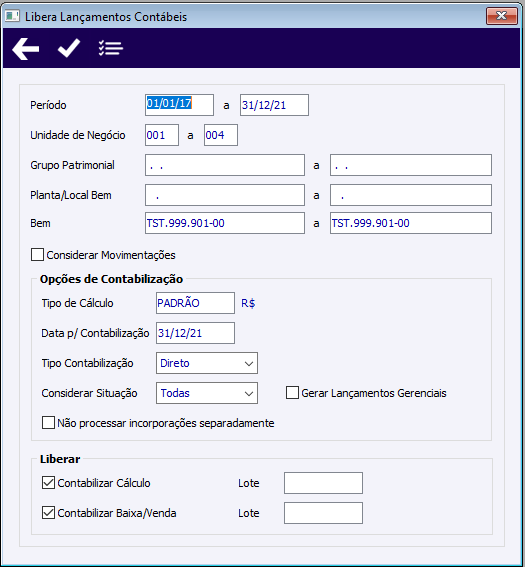
Task: Uncheck Contabilizar Baixa/Venda checkbox
Action: (x=48, y=513)
